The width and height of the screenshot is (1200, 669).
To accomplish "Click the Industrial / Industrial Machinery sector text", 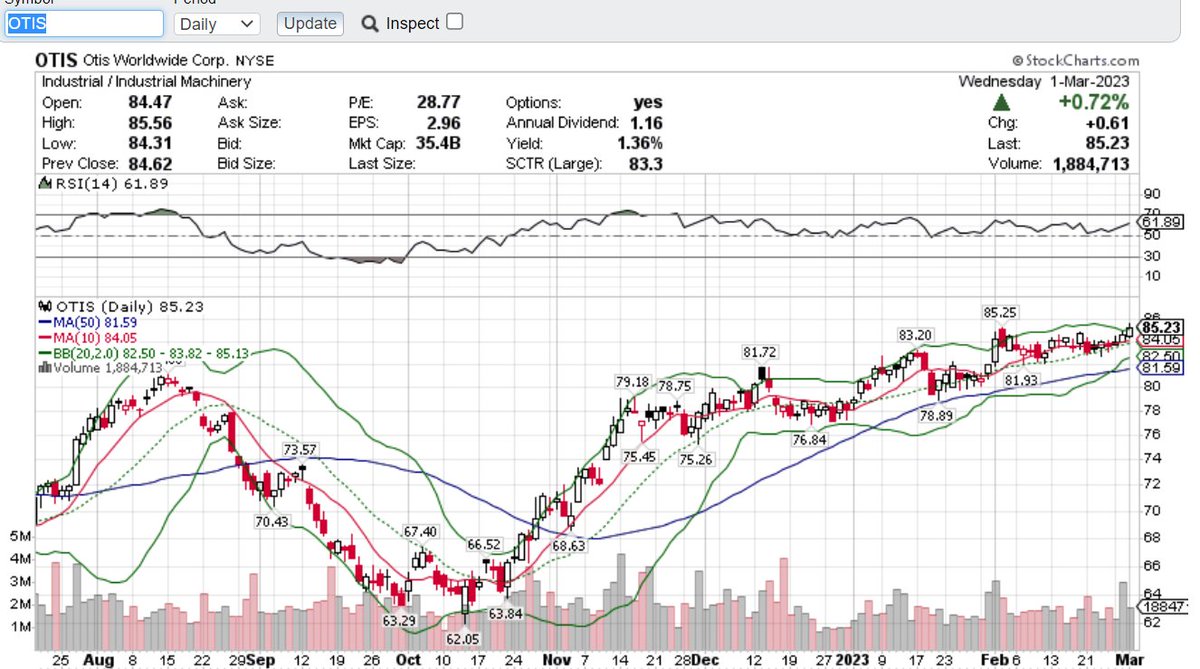I will (x=147, y=81).
